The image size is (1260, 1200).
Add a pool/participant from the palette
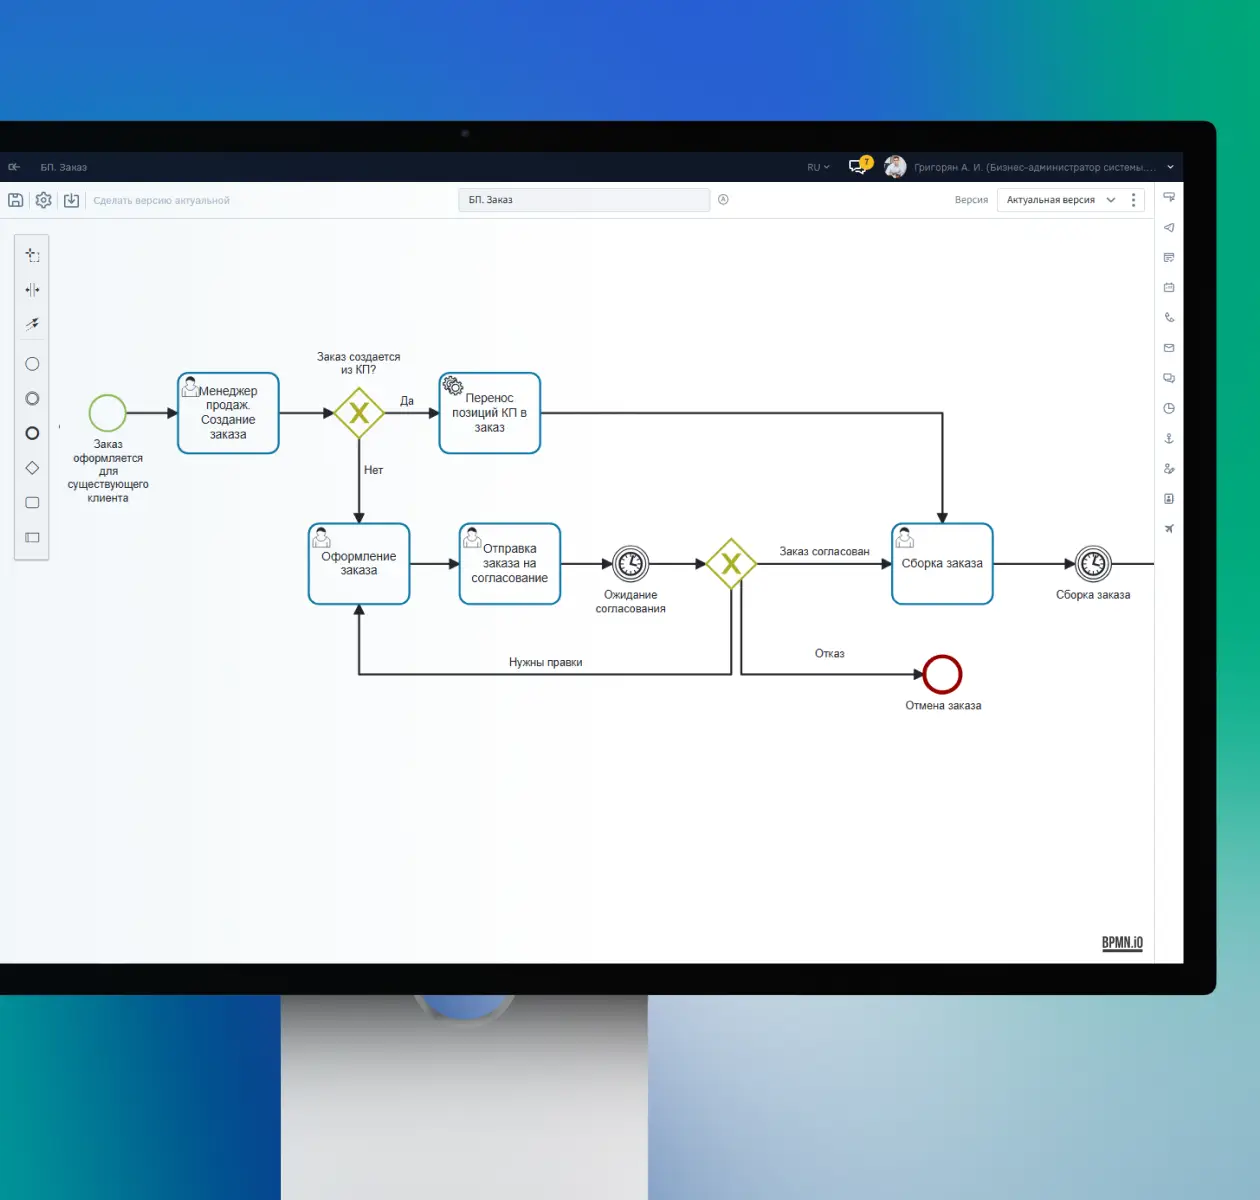point(32,538)
